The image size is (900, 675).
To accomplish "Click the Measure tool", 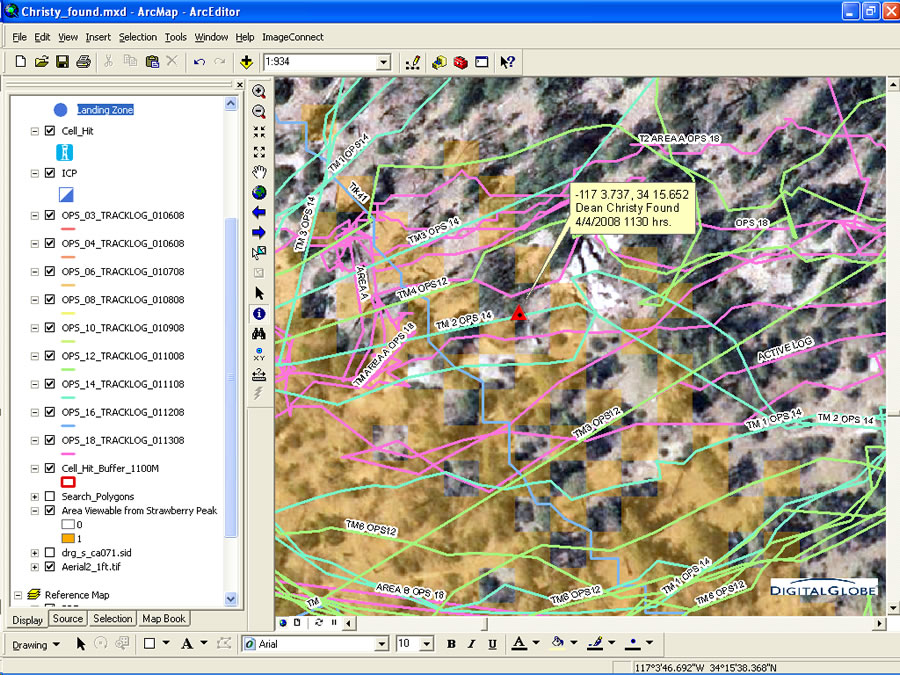I will [259, 374].
